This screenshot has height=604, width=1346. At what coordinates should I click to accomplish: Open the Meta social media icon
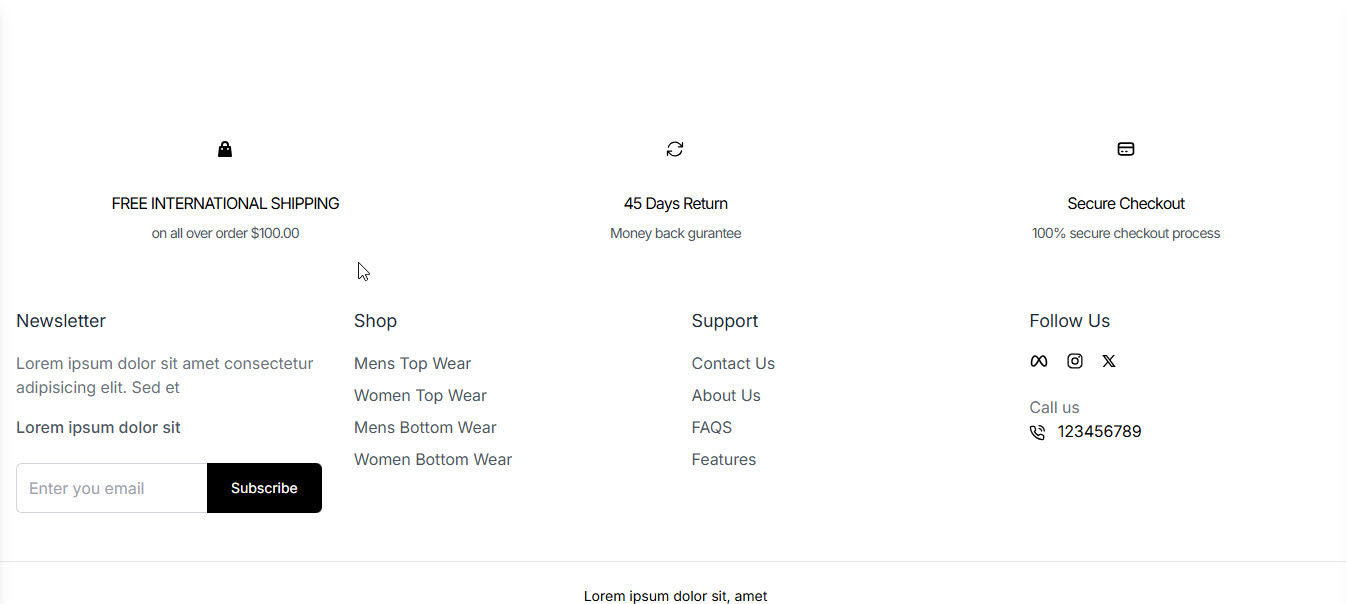[1039, 361]
